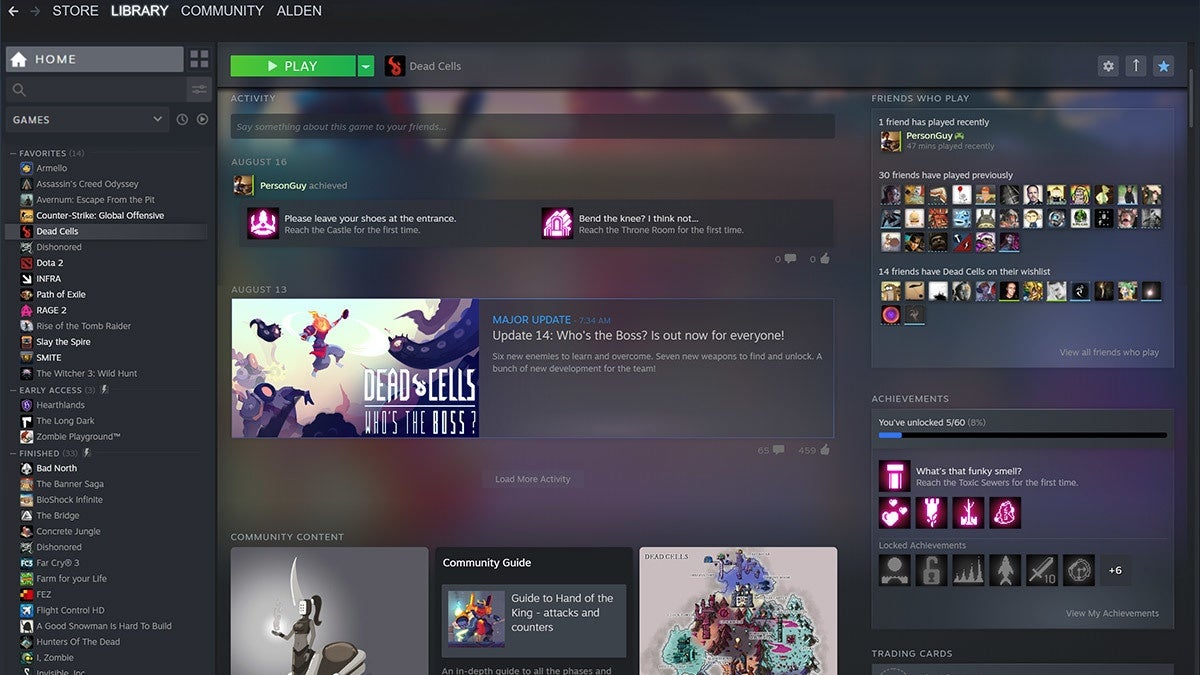Screen dimensions: 1200x675
Task: Open the library filter options icon
Action: 199,89
